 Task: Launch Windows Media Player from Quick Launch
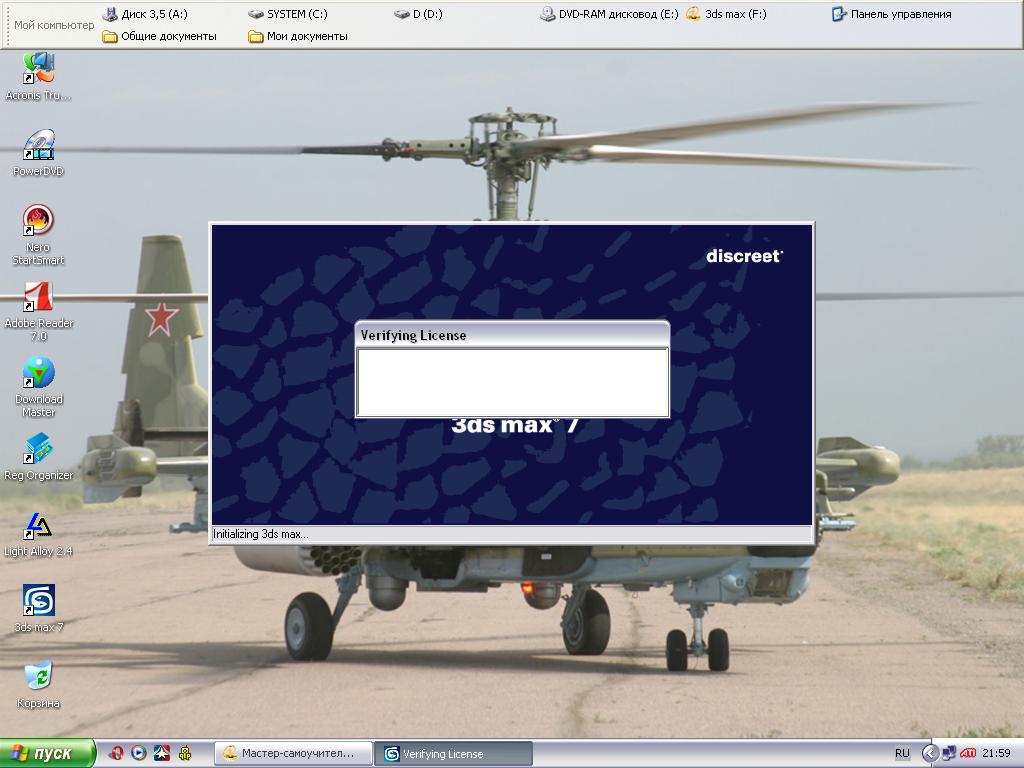coord(138,753)
